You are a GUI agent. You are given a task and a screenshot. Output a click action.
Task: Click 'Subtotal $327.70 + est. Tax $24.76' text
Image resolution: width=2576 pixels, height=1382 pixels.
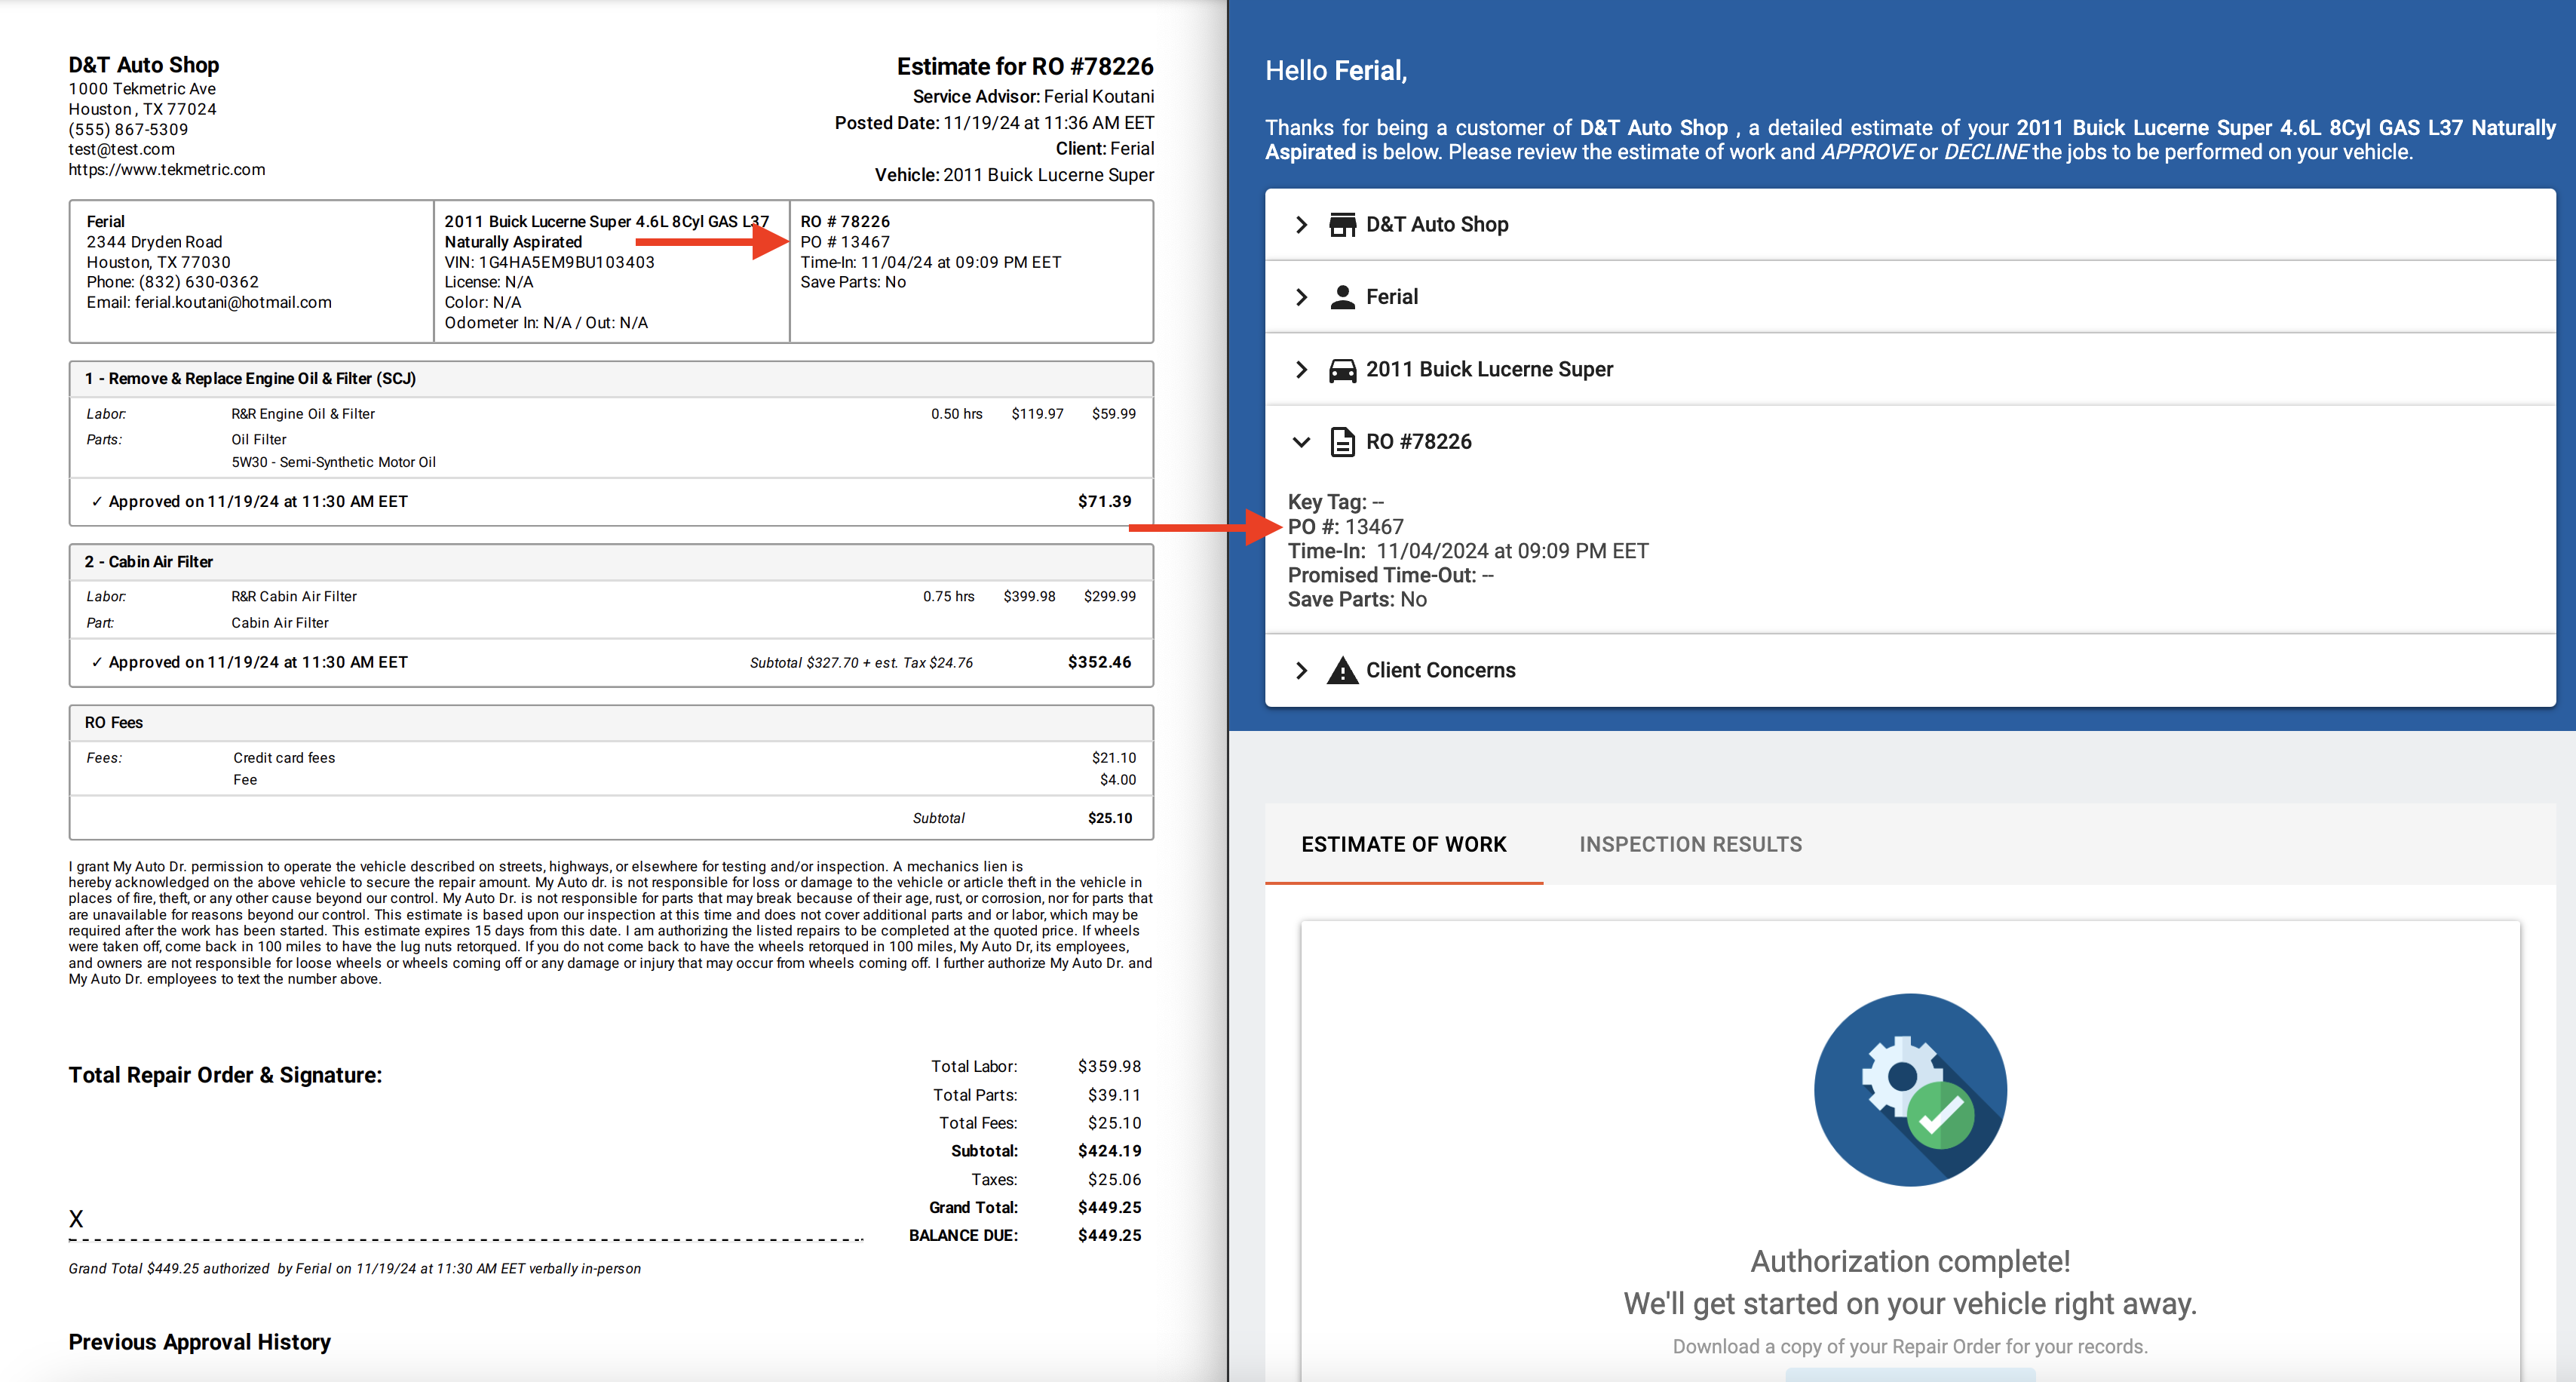(861, 663)
